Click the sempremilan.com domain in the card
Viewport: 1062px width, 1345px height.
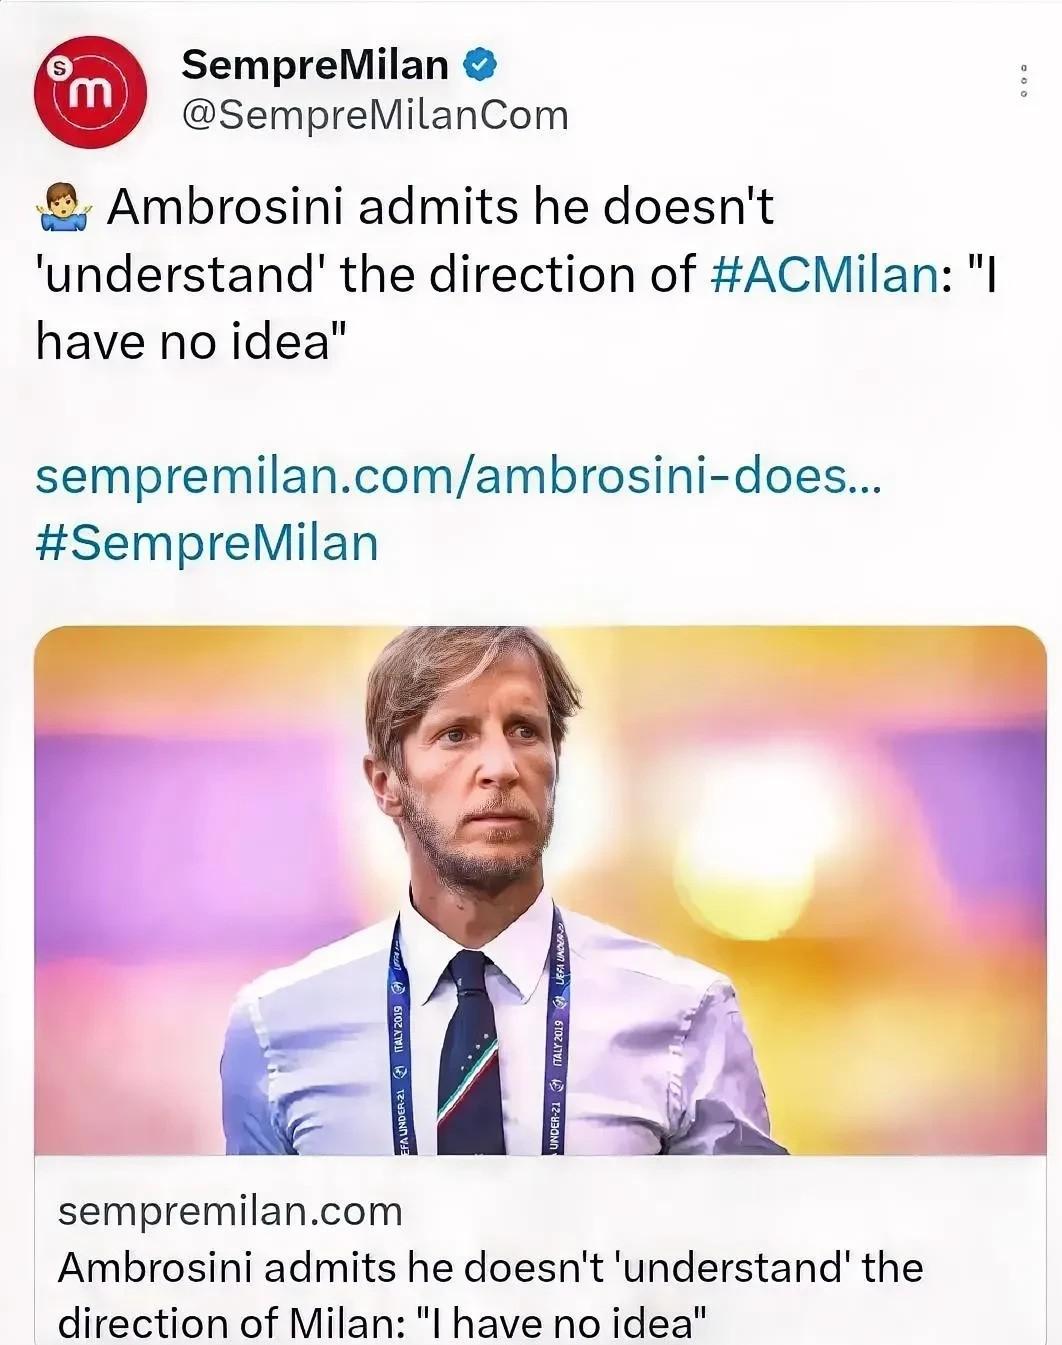(230, 1211)
